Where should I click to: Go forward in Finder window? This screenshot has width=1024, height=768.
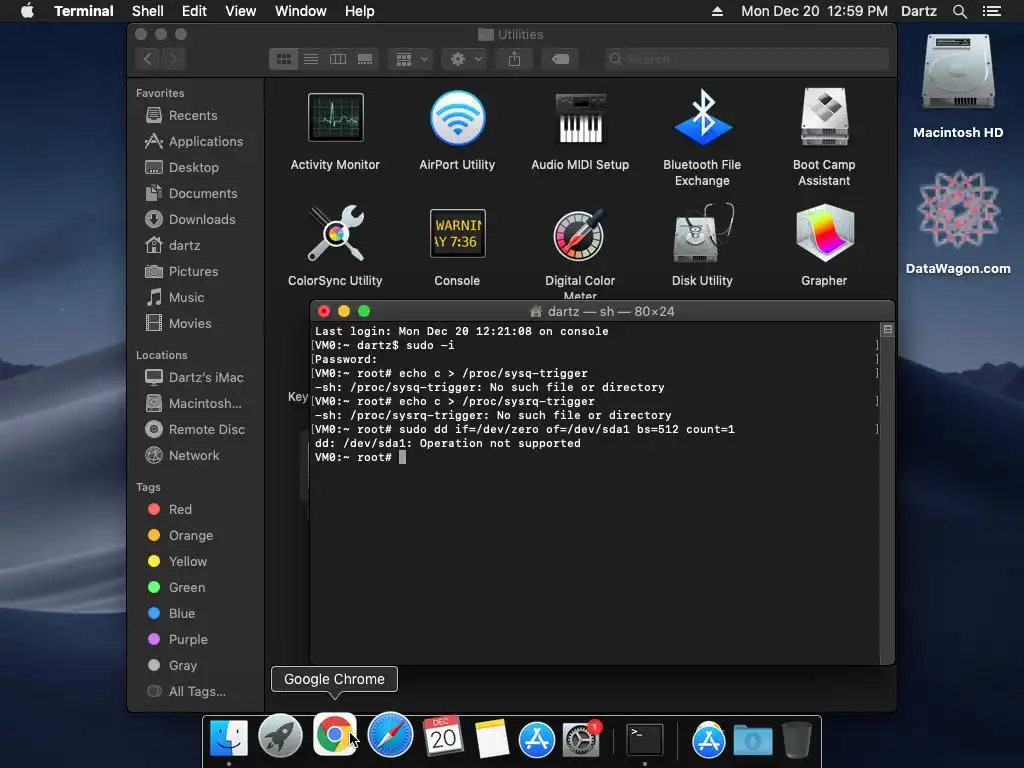173,59
